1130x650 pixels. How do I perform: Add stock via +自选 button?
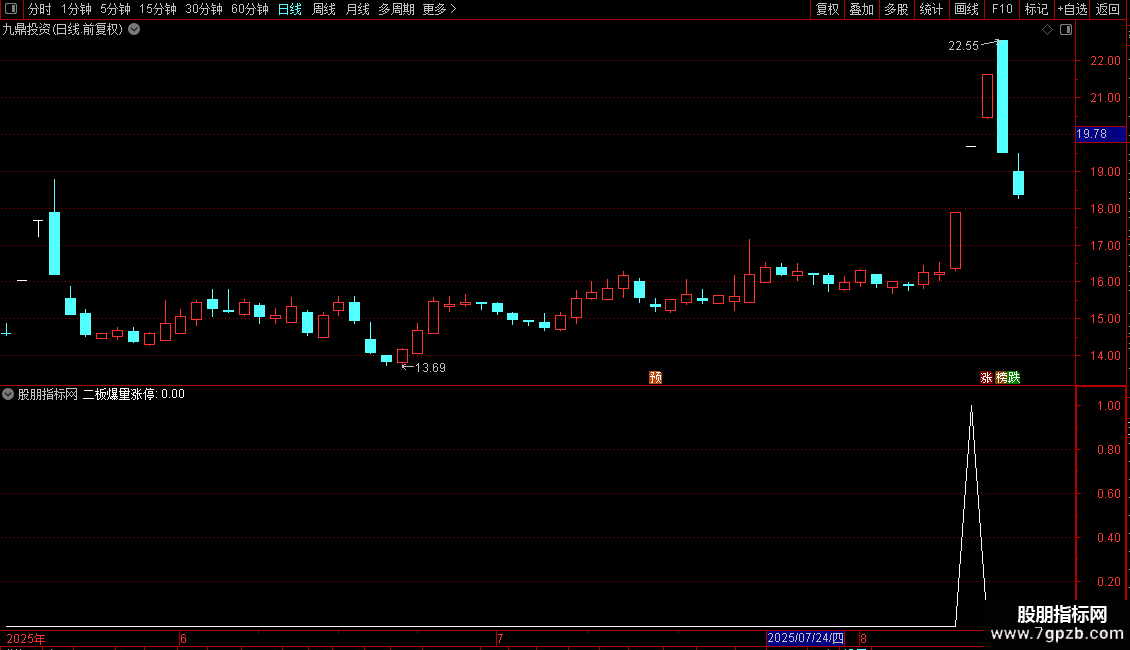(x=1072, y=9)
